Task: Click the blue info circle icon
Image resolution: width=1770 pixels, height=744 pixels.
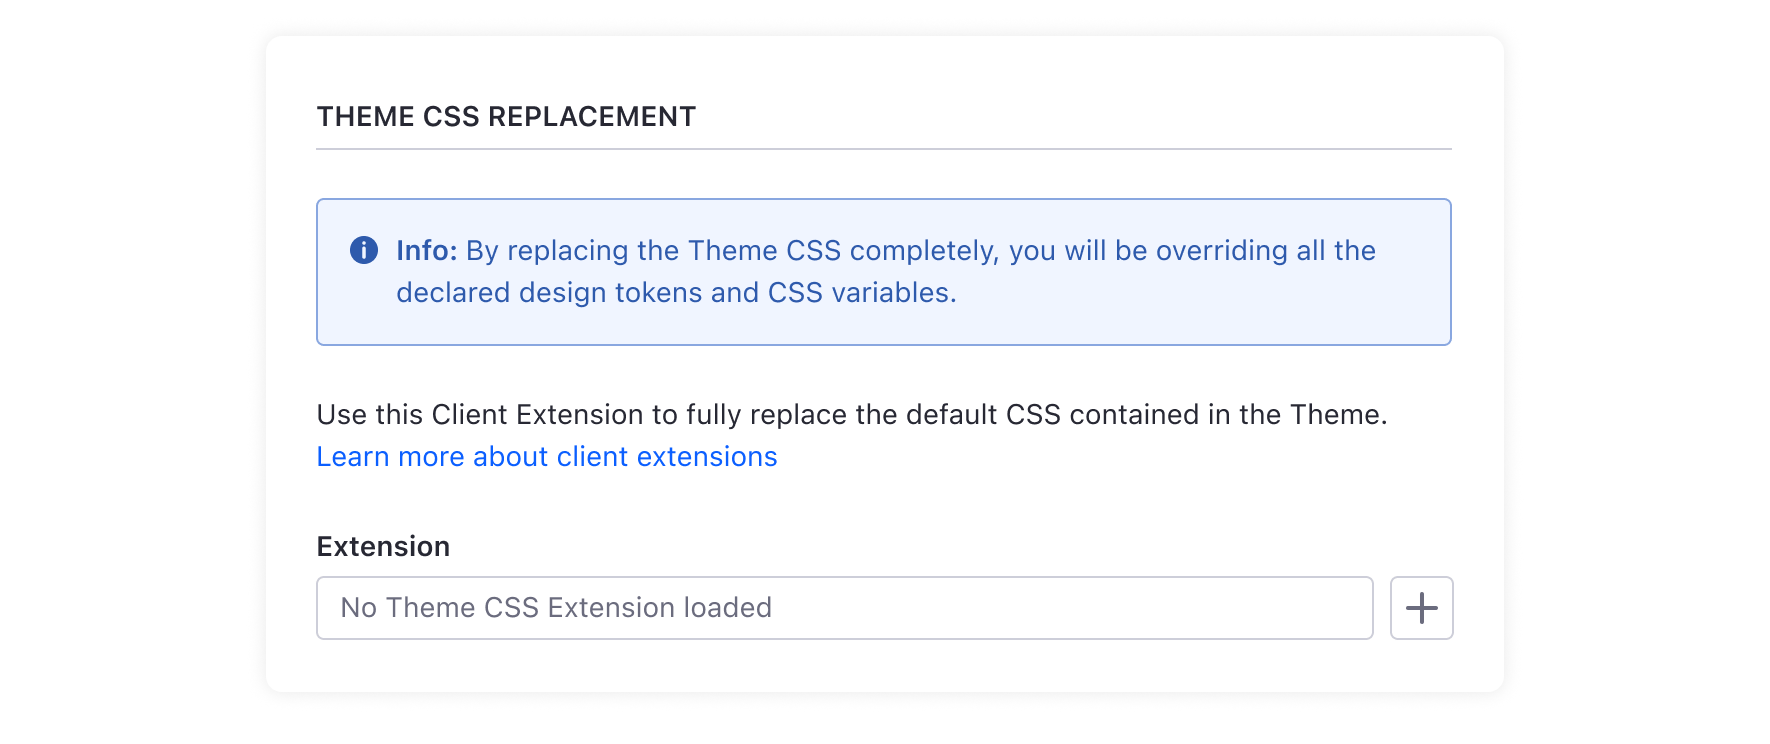Action: (364, 250)
